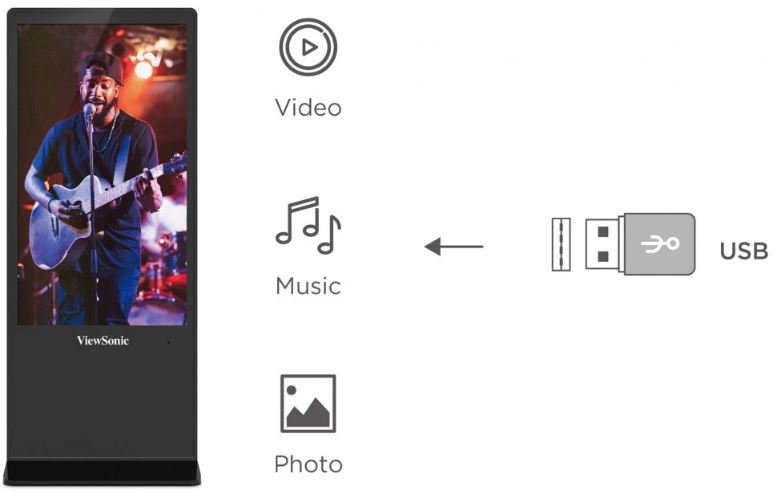
Task: Click the guitarist image on the display
Action: pyautogui.click(x=102, y=175)
